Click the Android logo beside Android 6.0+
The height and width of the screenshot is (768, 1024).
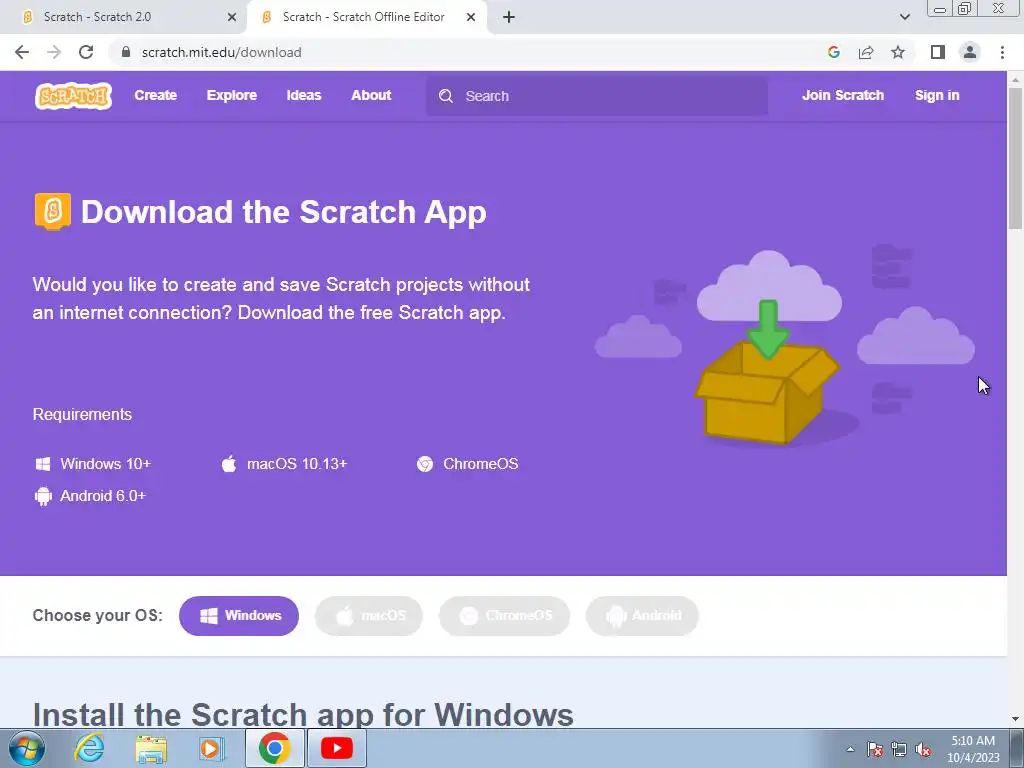pyautogui.click(x=43, y=496)
